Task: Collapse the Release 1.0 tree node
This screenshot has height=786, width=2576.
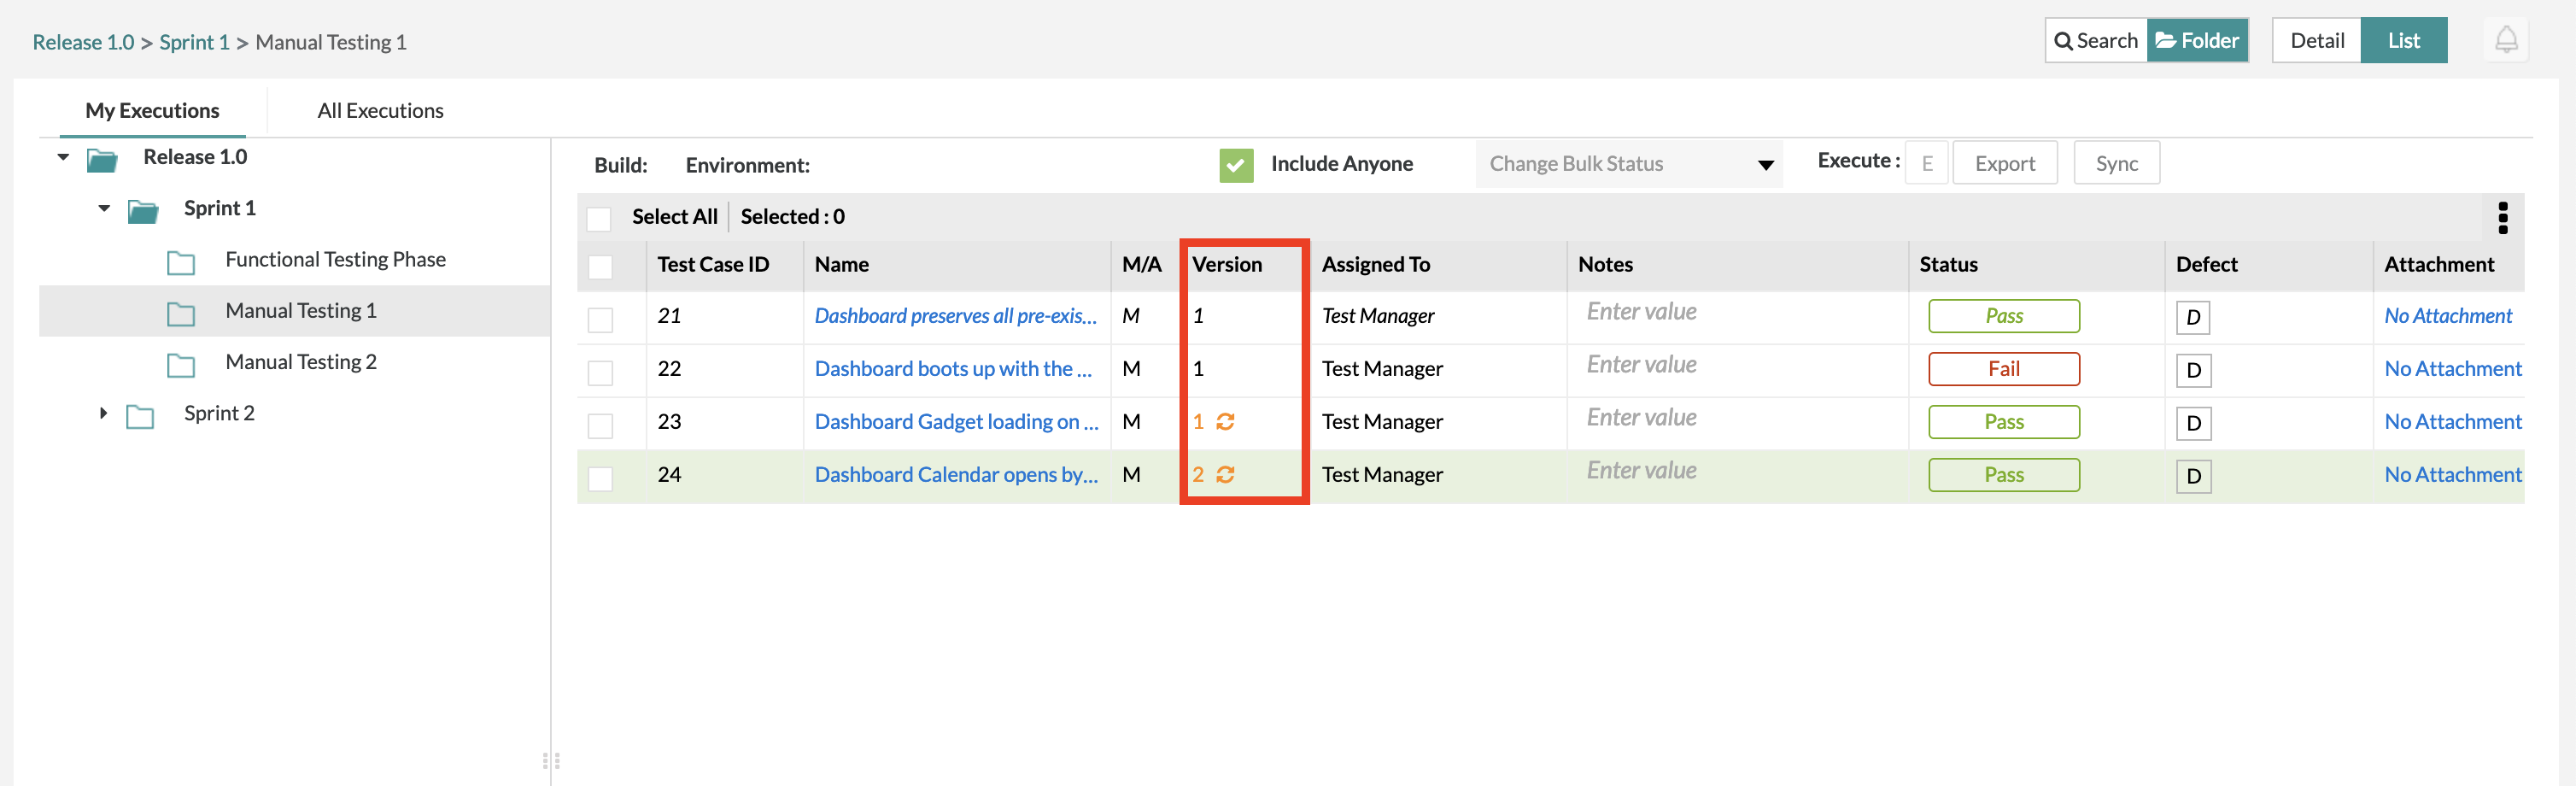Action: (63, 157)
